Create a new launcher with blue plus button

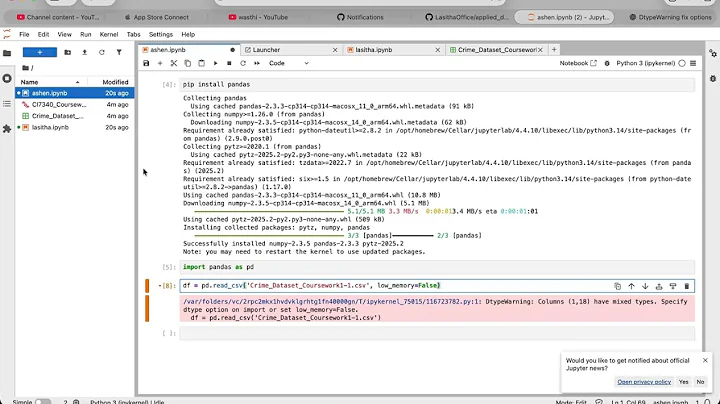pyautogui.click(x=40, y=52)
